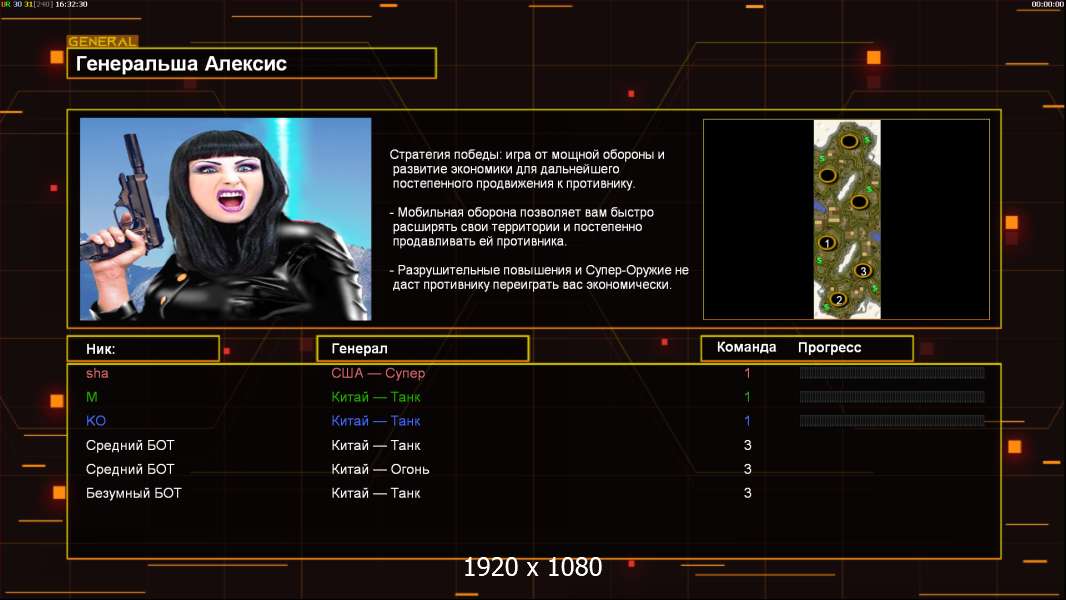Select 'Безумный БОТ' player row name
This screenshot has width=1066, height=600.
[x=134, y=493]
